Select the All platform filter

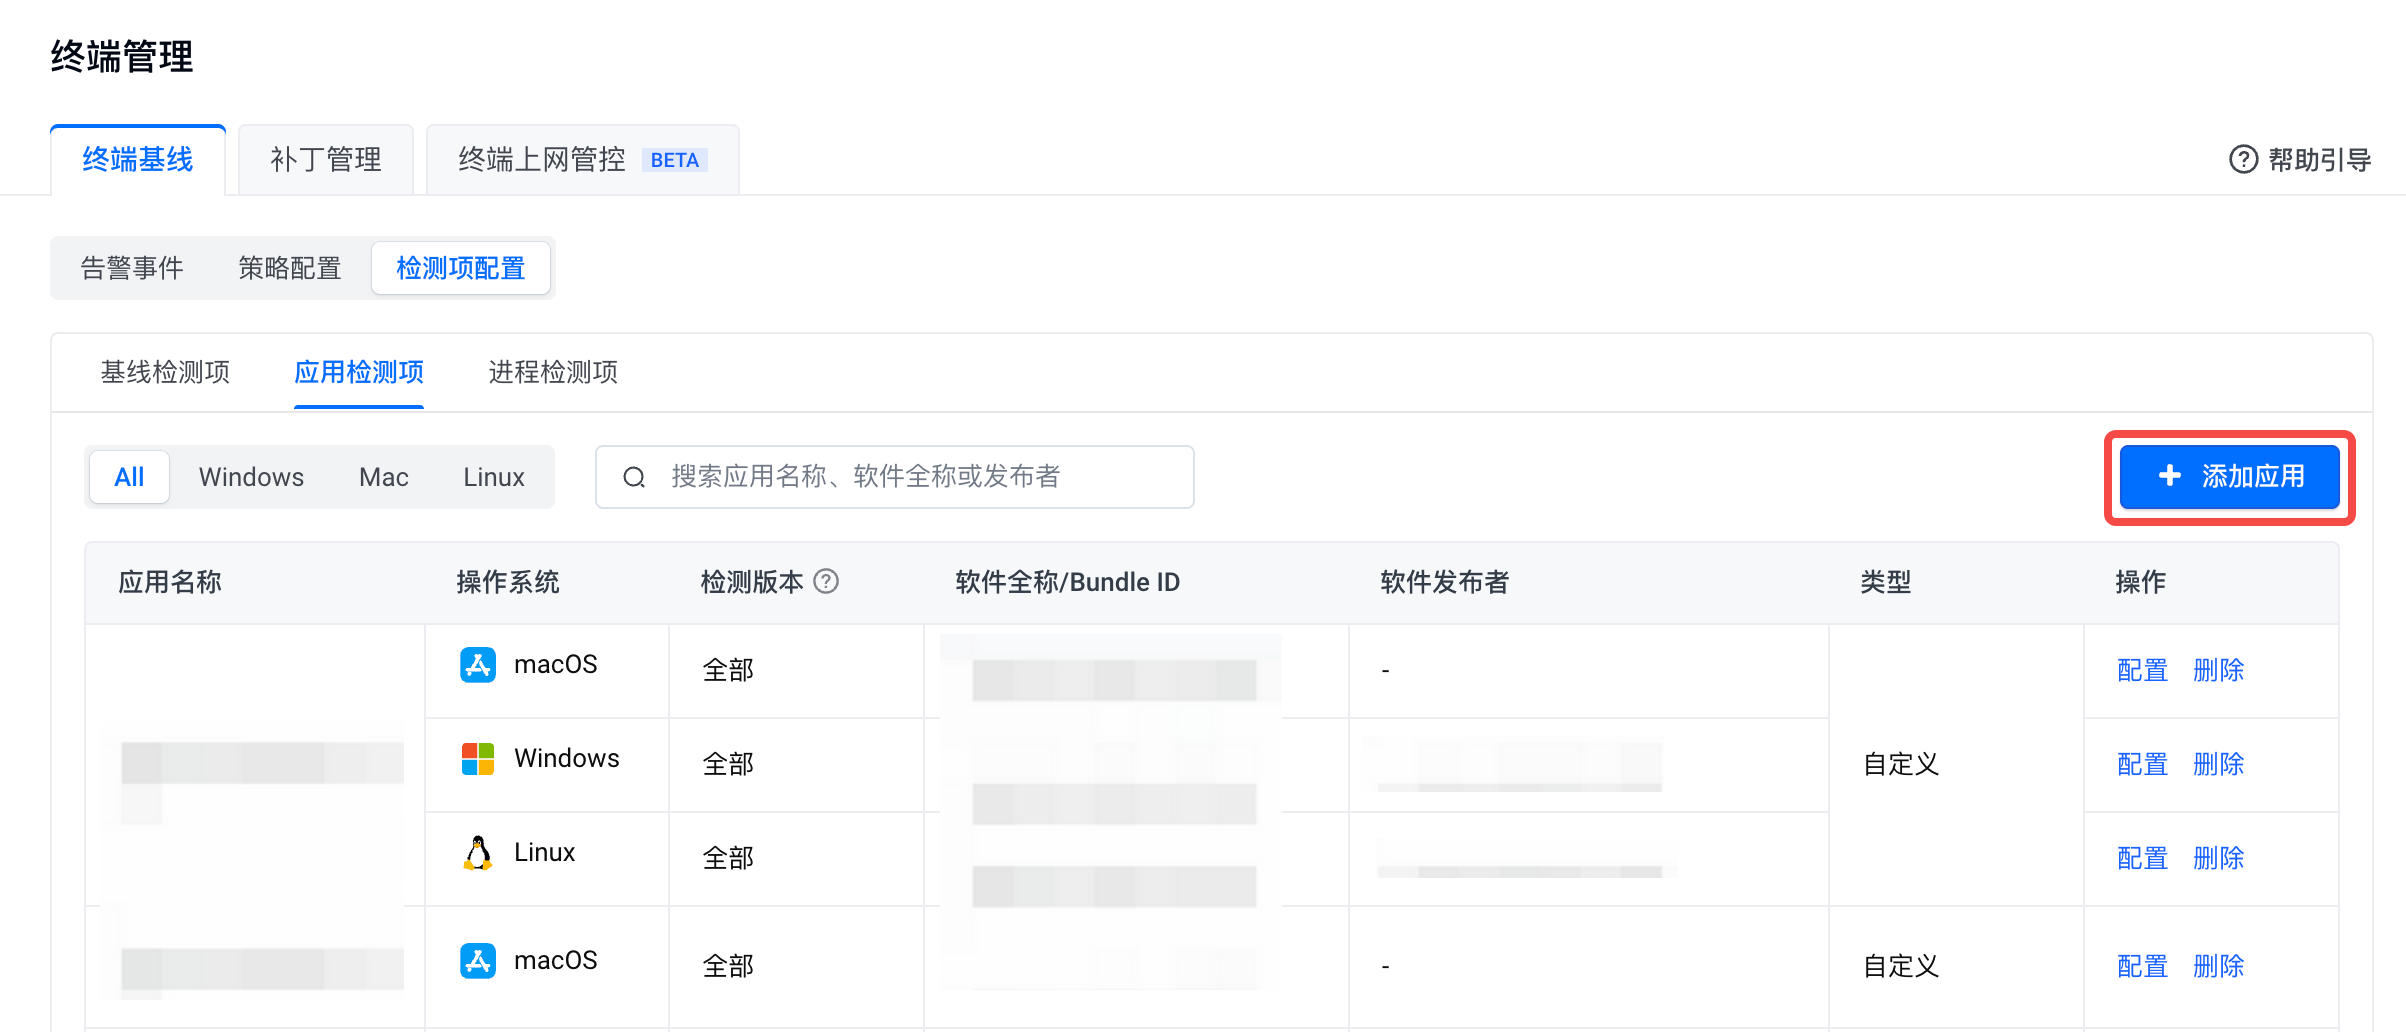[129, 477]
